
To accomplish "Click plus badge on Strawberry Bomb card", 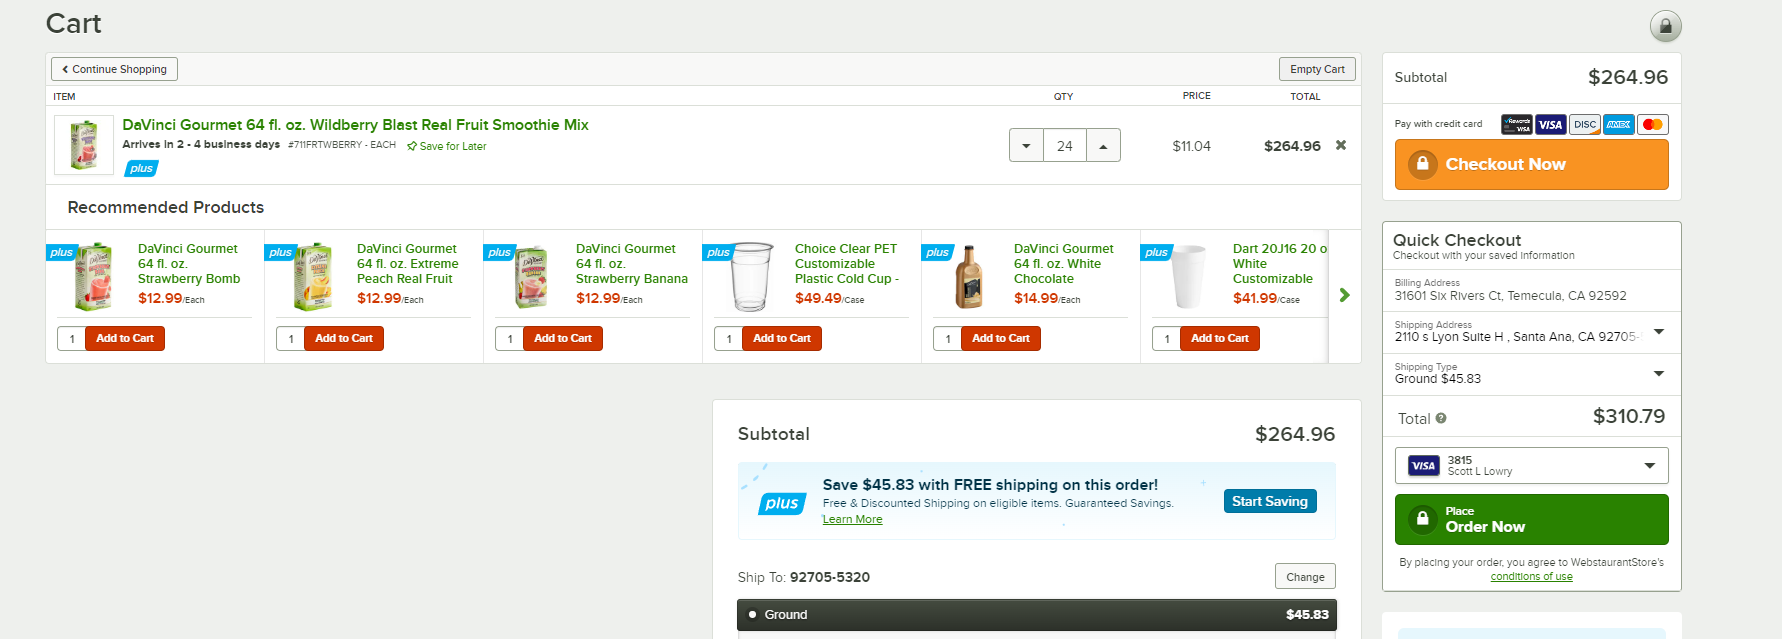I will pos(61,252).
